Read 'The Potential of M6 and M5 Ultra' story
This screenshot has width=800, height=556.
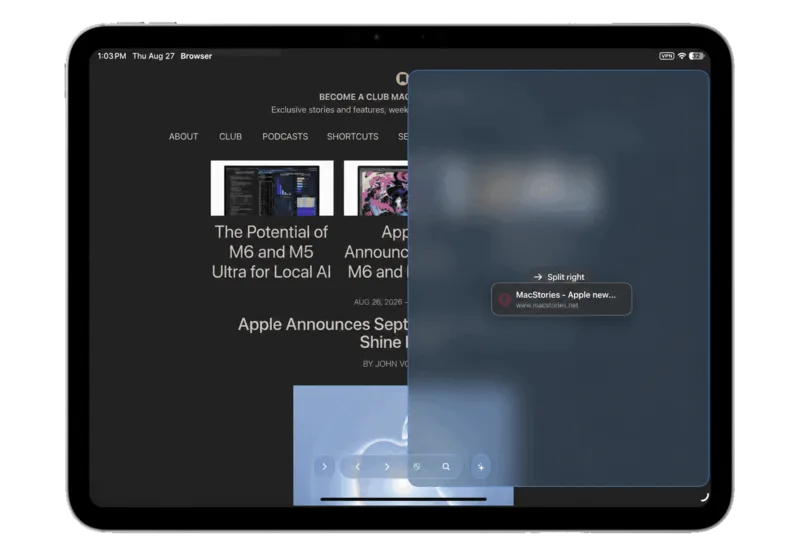[271, 252]
